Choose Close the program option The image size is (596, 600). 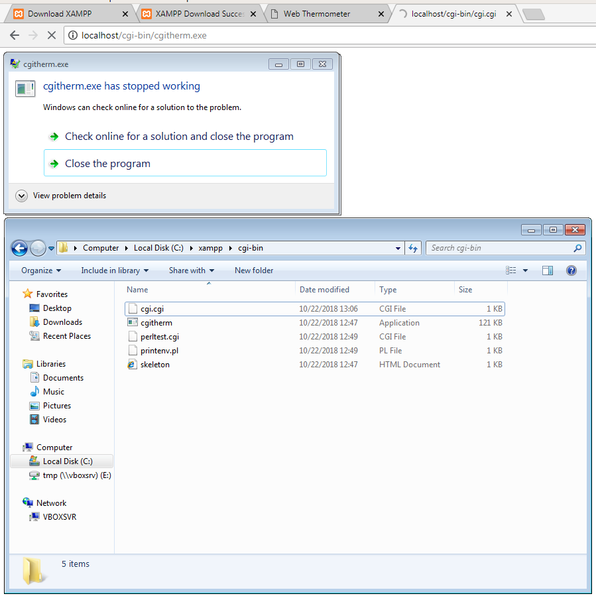(x=185, y=163)
